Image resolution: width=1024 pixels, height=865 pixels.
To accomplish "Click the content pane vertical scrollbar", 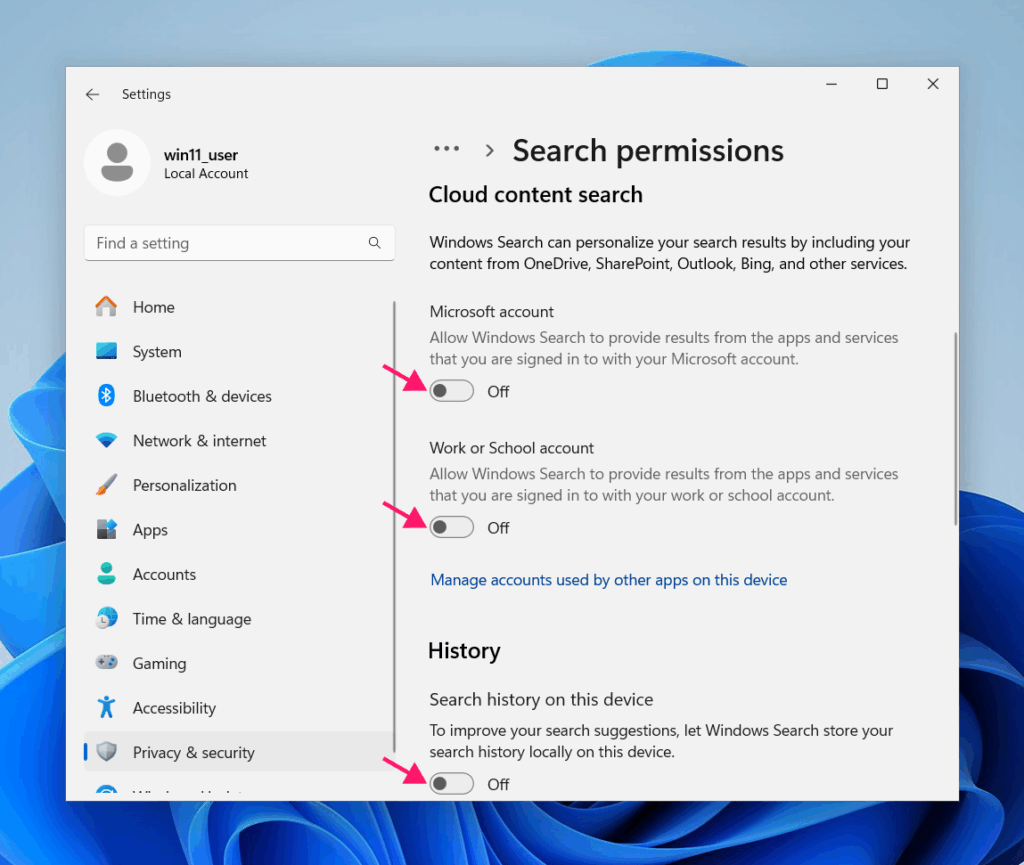I will point(955,428).
